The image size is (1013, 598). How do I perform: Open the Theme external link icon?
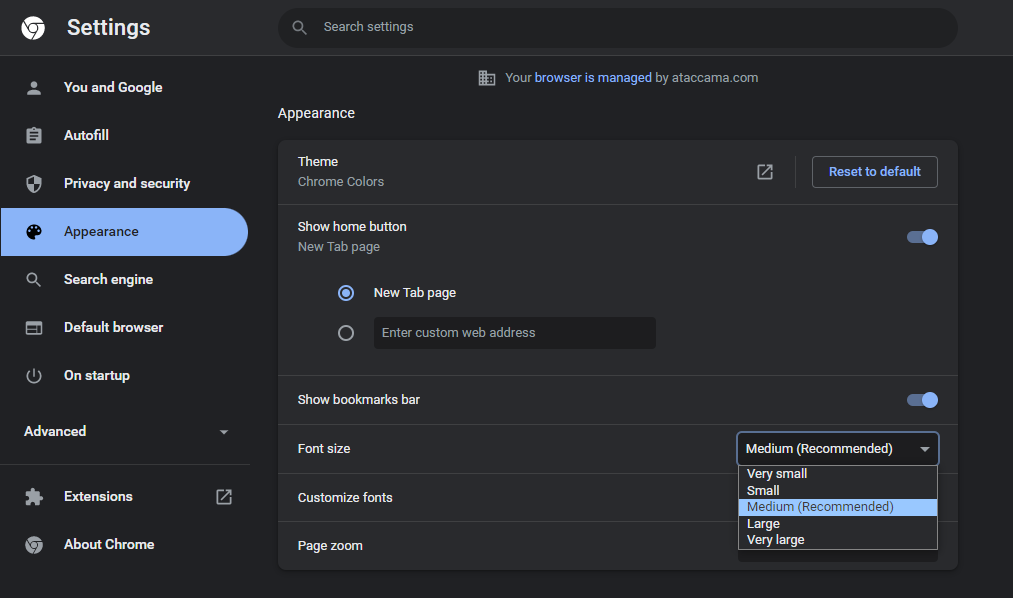[x=764, y=172]
